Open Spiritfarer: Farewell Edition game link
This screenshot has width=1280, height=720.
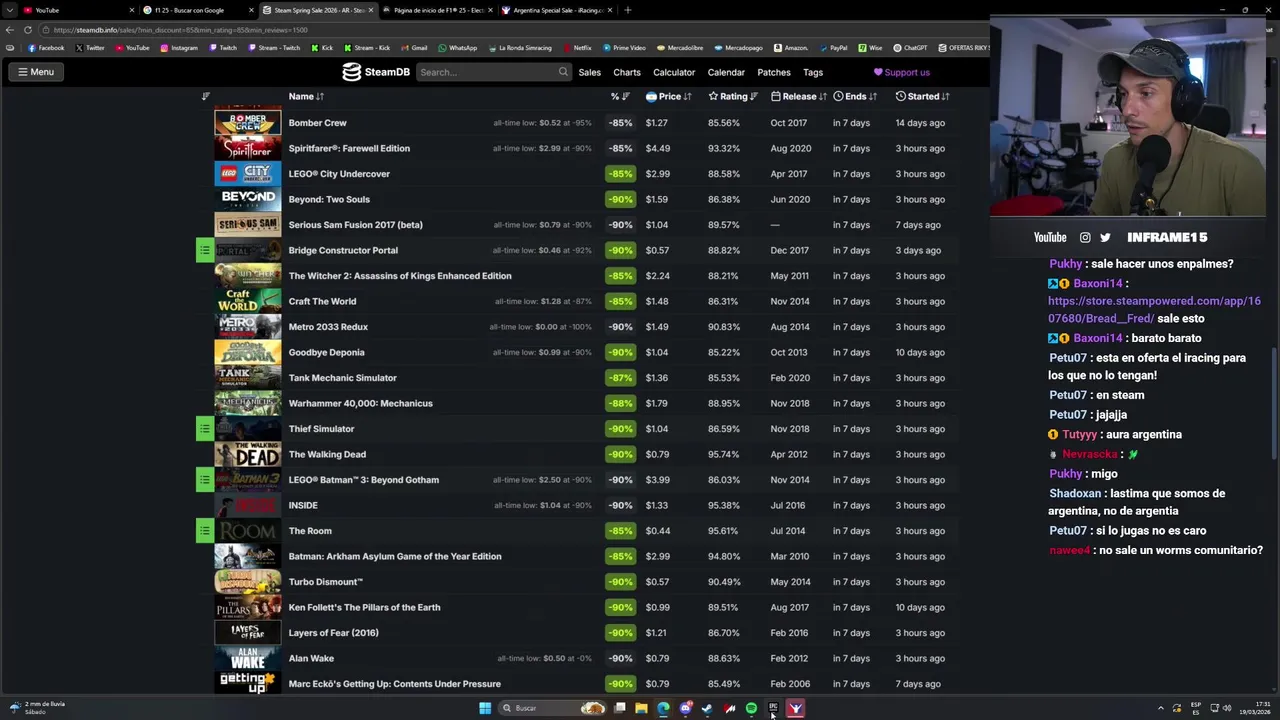[349, 148]
